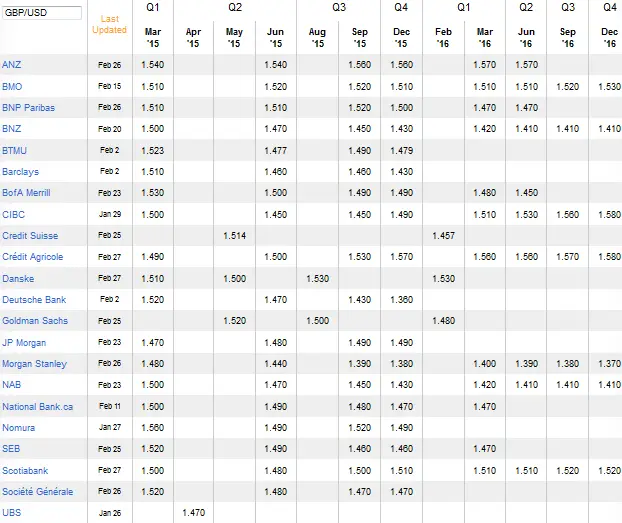Click the May '15 column header

pyautogui.click(x=234, y=38)
